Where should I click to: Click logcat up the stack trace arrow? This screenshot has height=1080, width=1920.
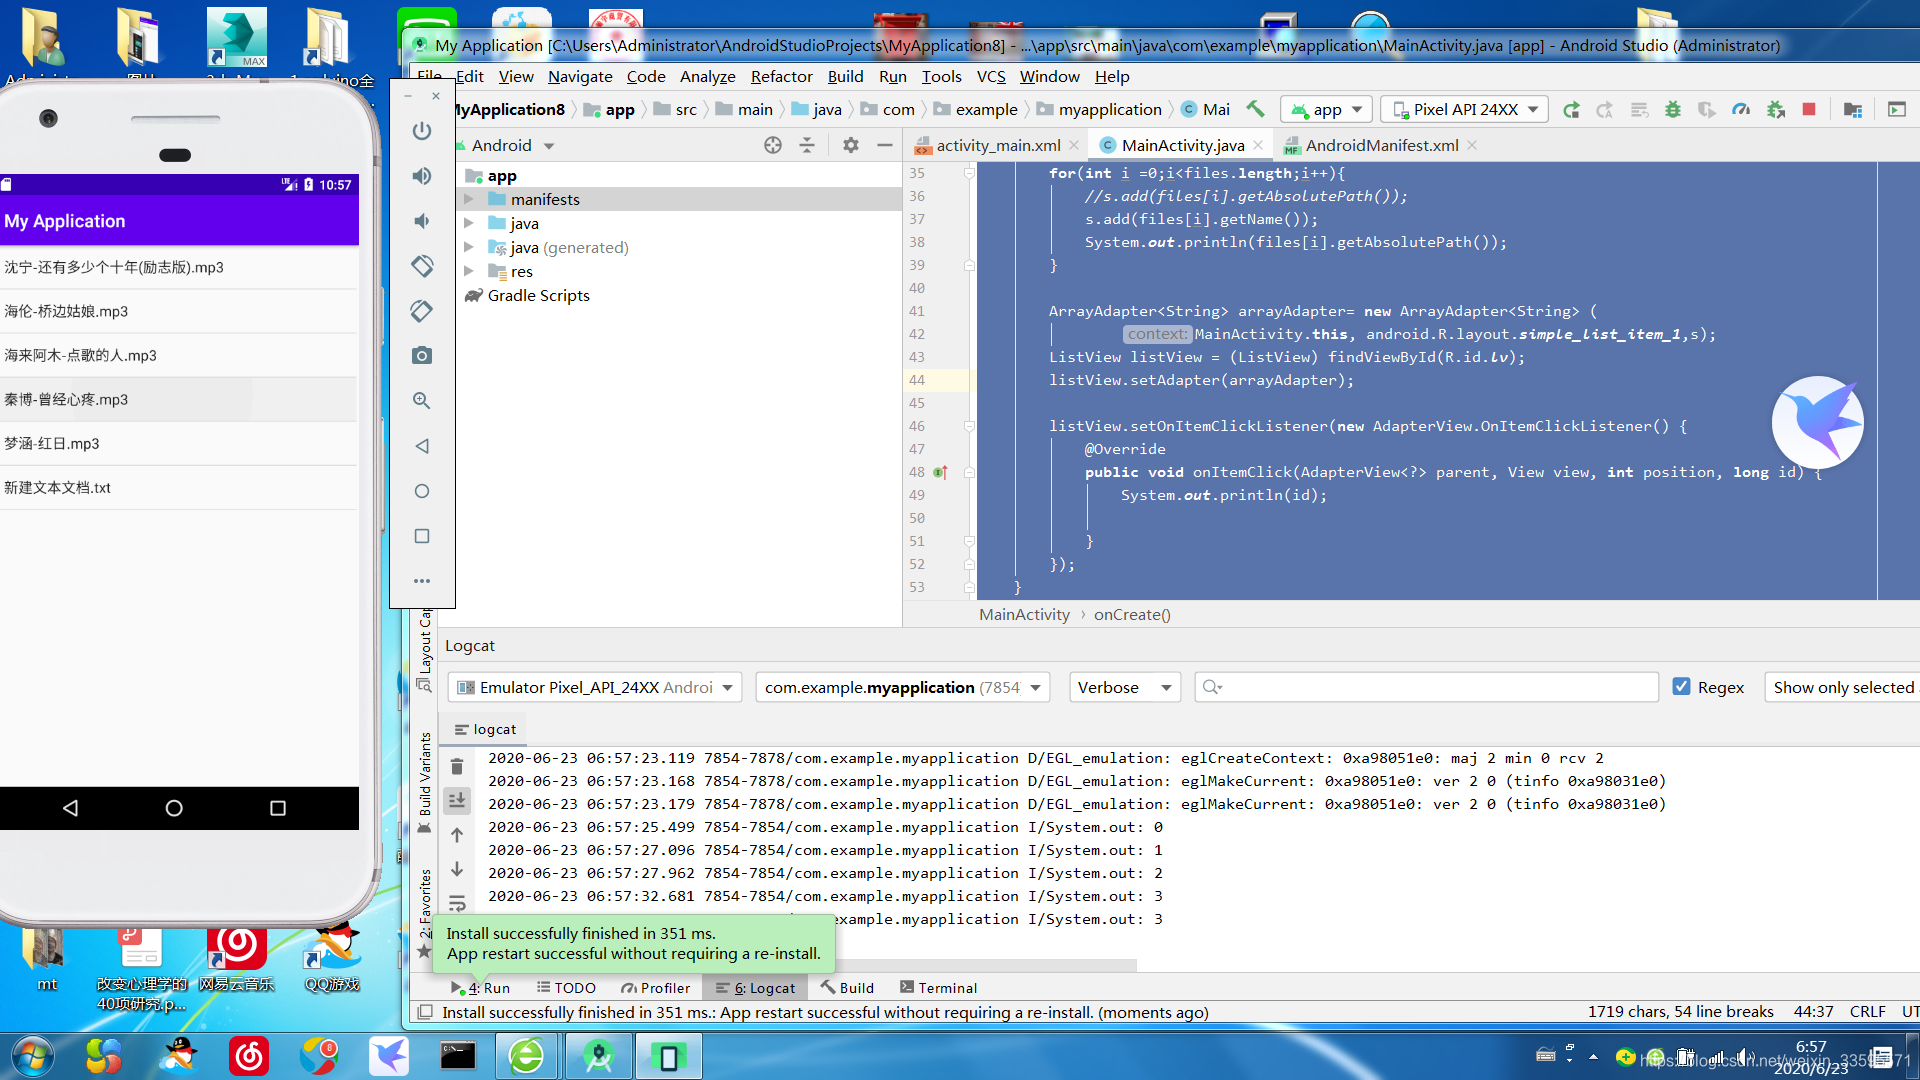point(457,835)
